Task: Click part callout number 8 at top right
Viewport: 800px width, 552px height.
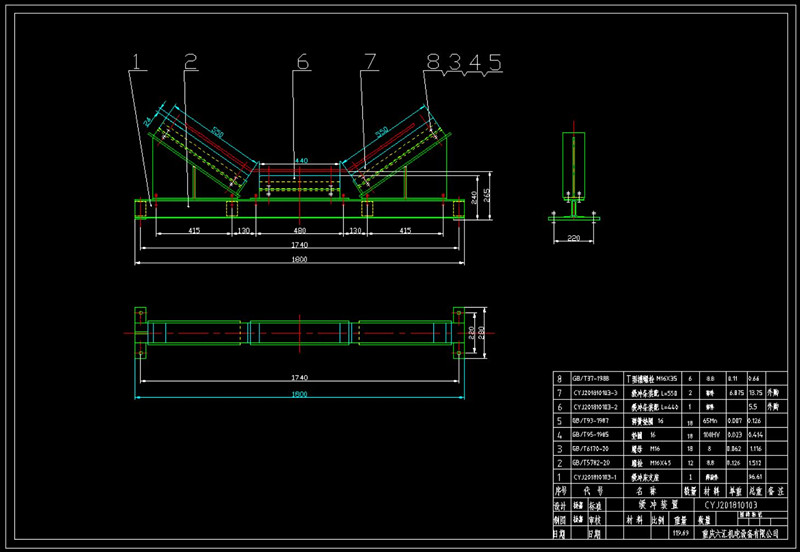Action: pos(434,62)
